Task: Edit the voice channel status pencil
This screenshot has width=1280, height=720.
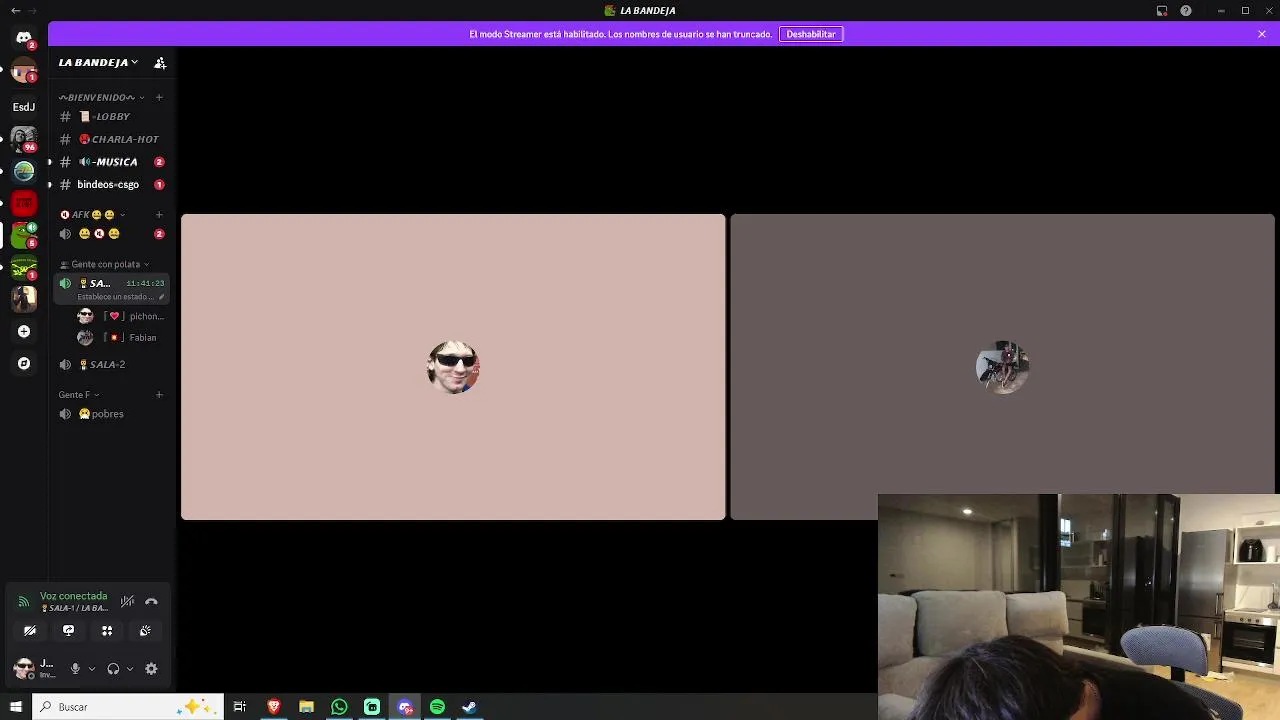Action: [161, 297]
